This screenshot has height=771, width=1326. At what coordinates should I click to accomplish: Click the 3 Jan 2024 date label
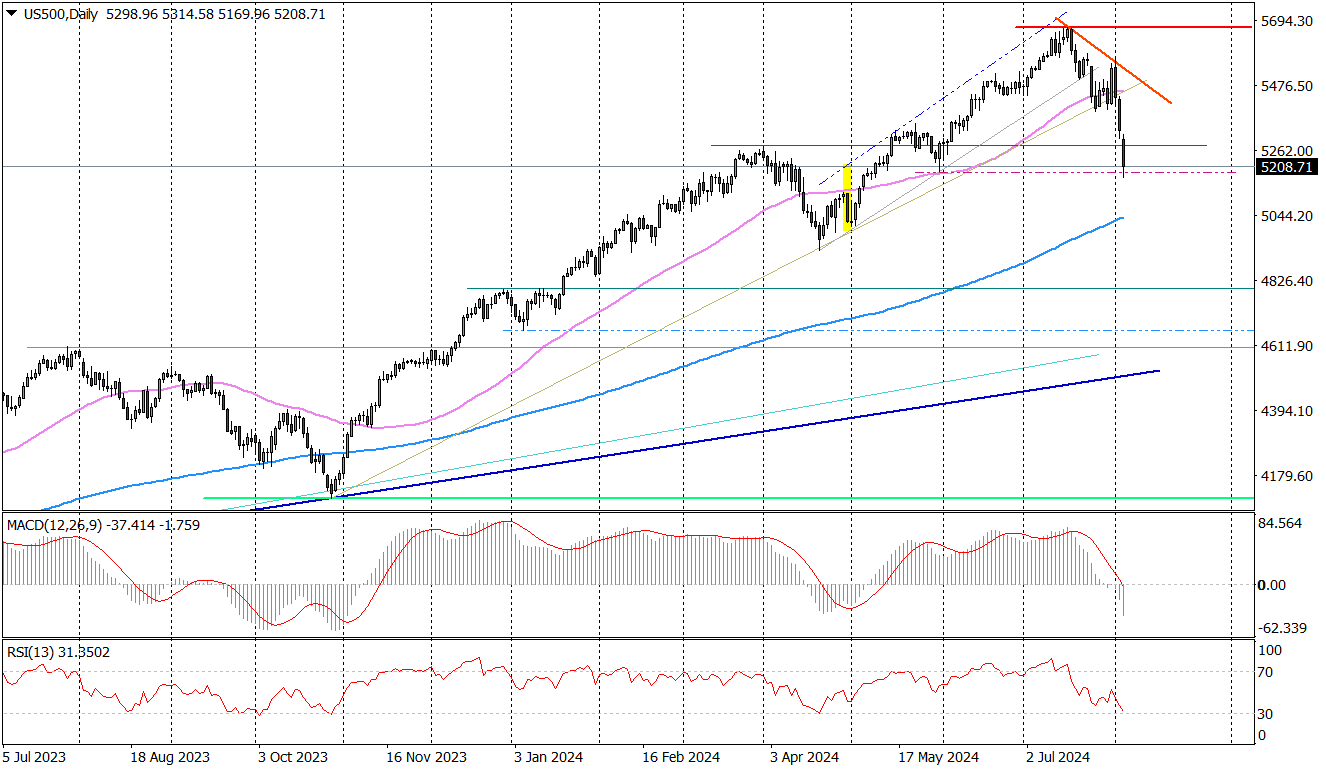point(547,758)
